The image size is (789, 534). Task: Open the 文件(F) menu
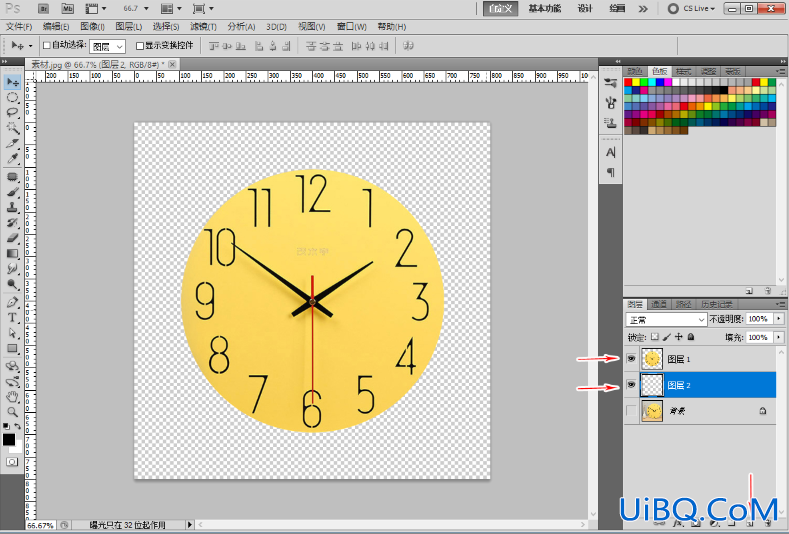19,27
